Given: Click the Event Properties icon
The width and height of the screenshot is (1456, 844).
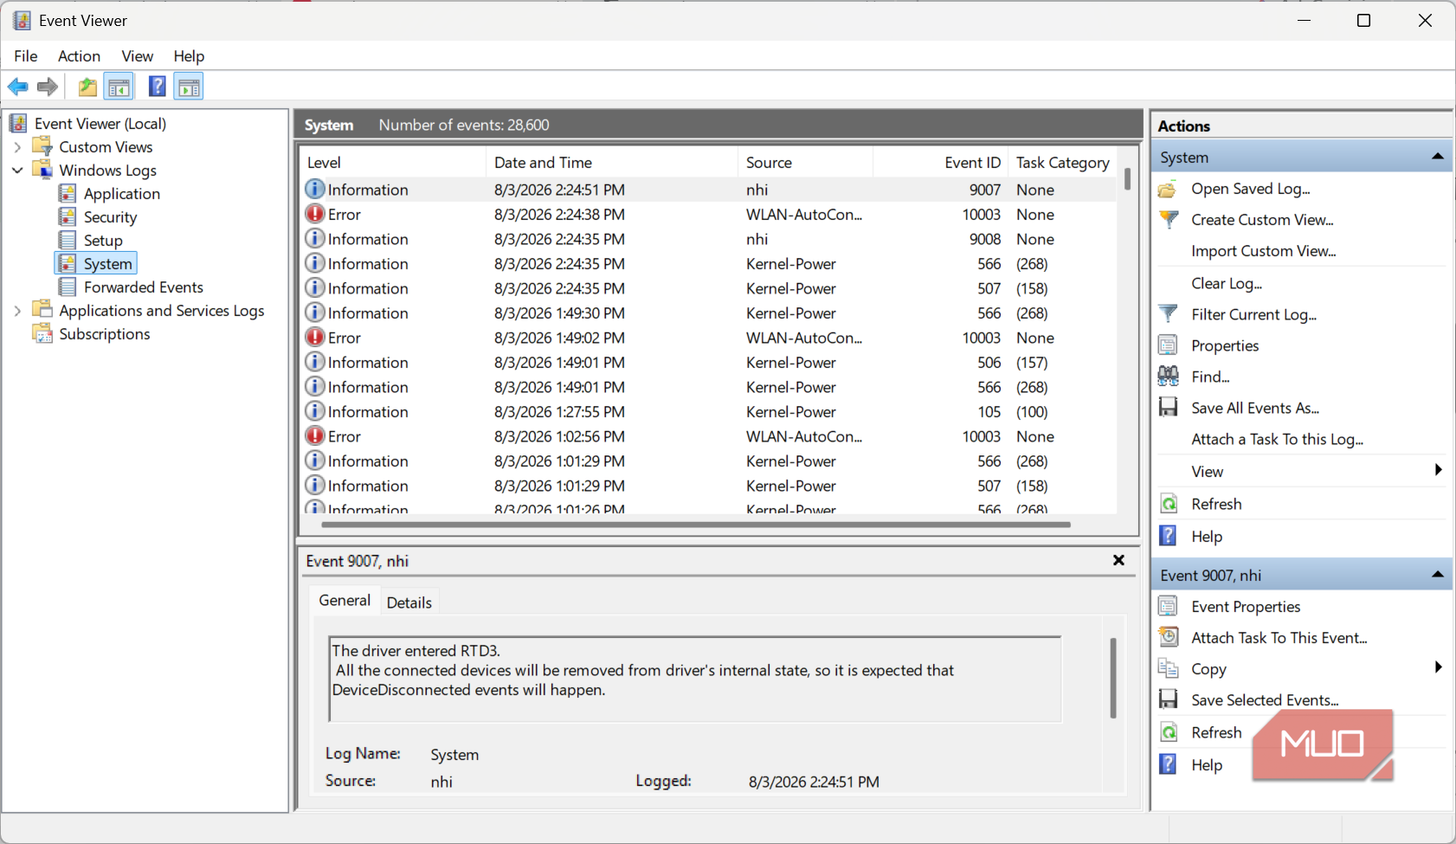Looking at the screenshot, I should click(x=1168, y=606).
